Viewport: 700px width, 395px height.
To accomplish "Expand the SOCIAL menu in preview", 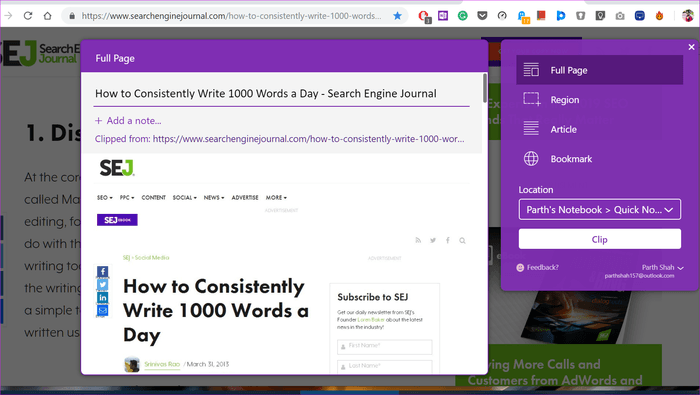I will coord(184,197).
